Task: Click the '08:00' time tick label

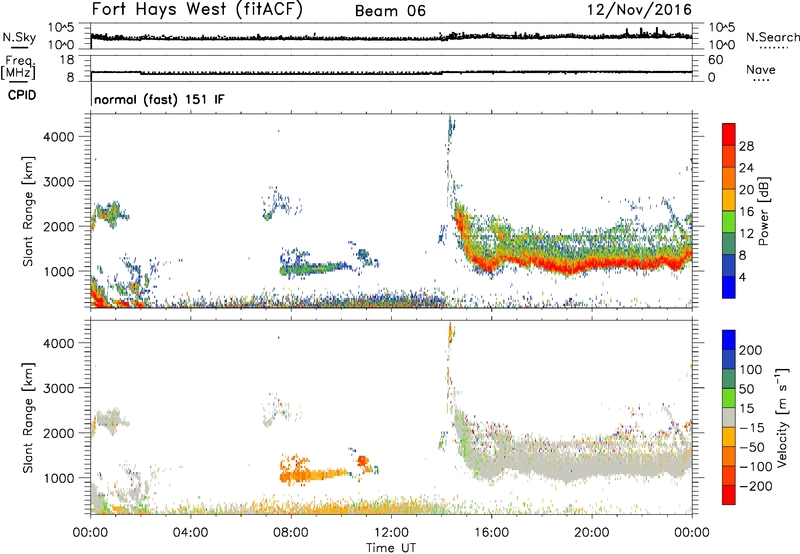Action: point(291,533)
